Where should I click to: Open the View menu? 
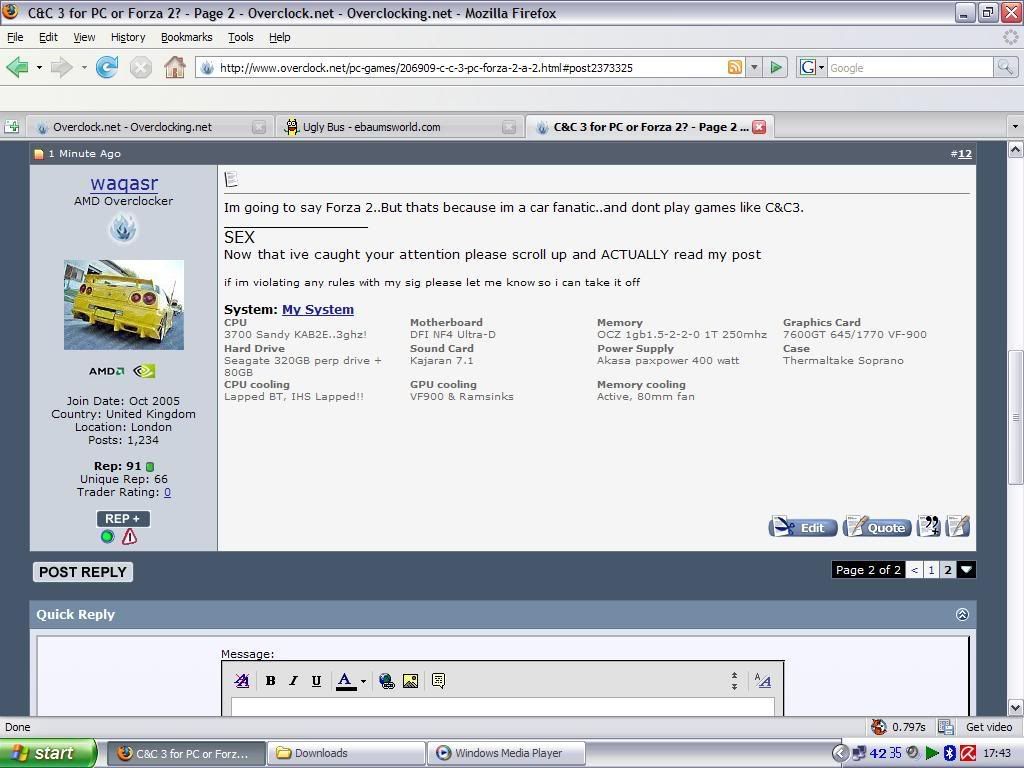pos(84,37)
